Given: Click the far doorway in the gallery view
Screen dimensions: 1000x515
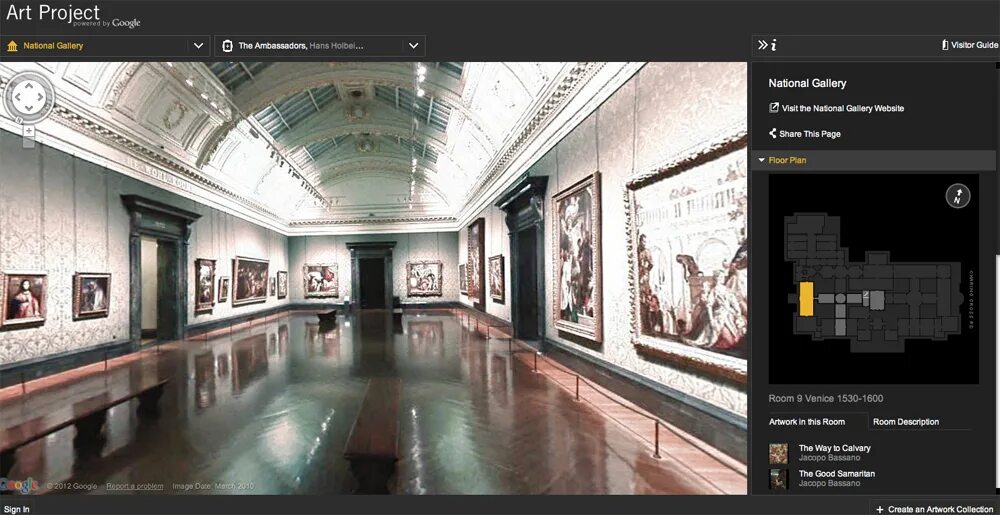Looking at the screenshot, I should click(x=371, y=277).
